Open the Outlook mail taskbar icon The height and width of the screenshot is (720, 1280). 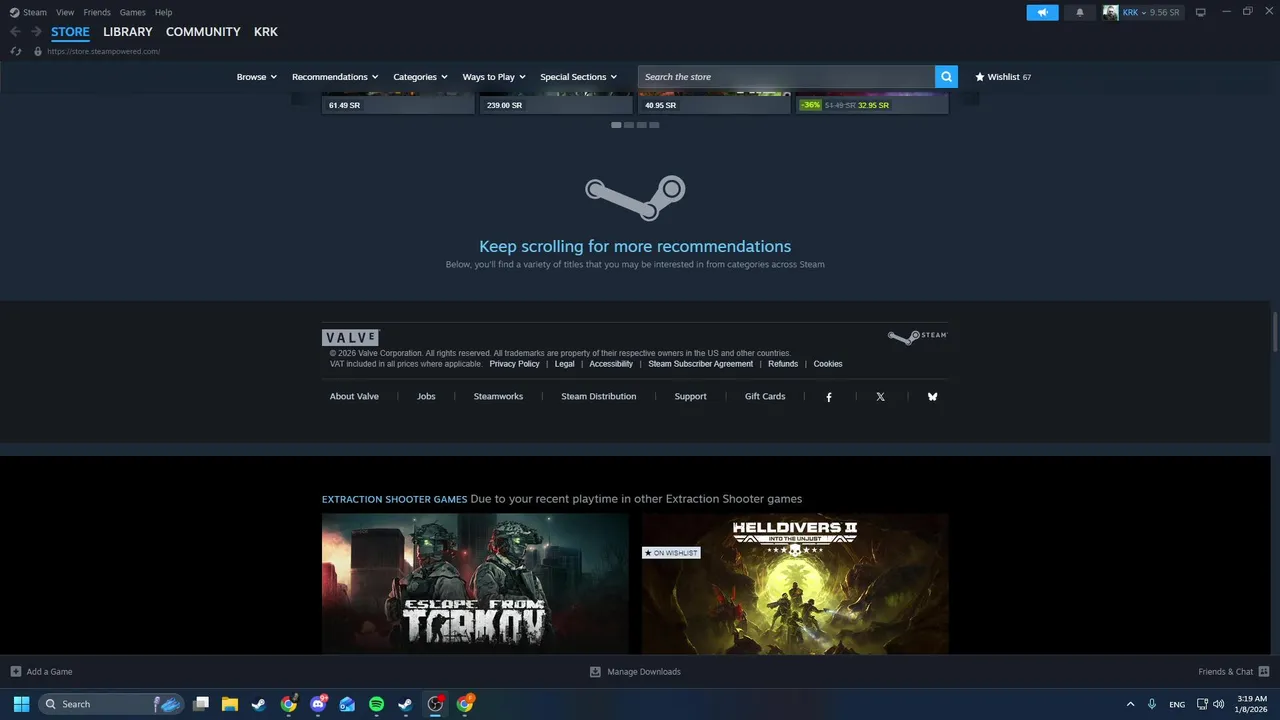[x=347, y=704]
